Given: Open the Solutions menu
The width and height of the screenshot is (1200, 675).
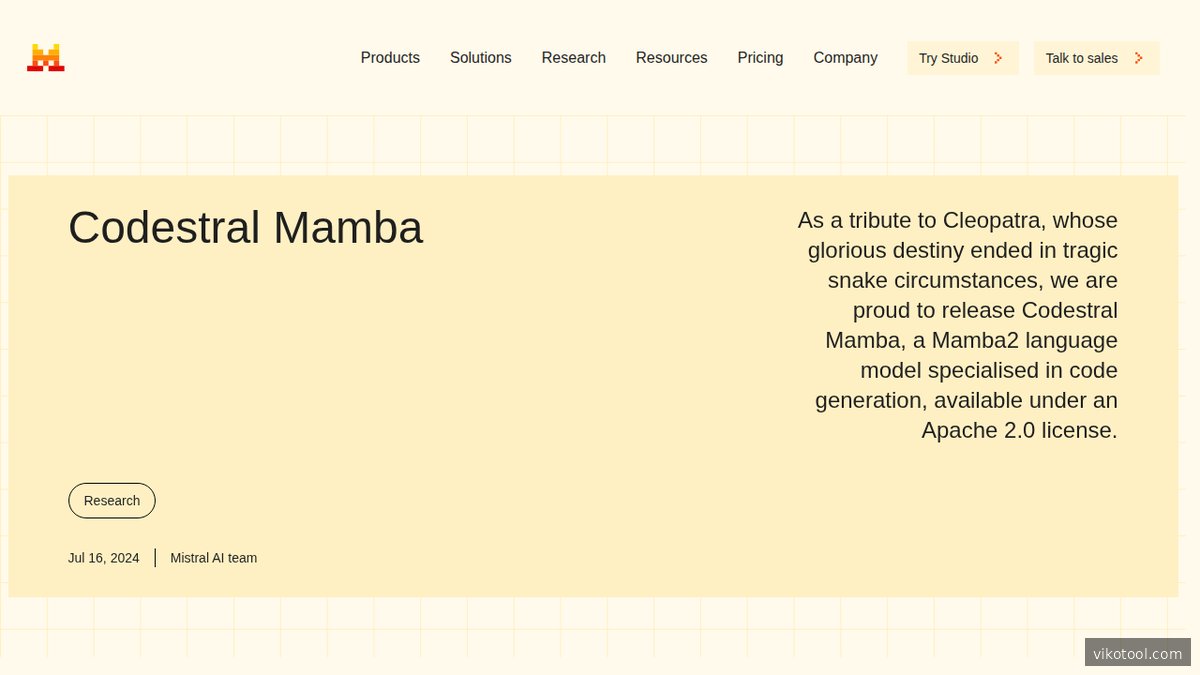Looking at the screenshot, I should (480, 58).
